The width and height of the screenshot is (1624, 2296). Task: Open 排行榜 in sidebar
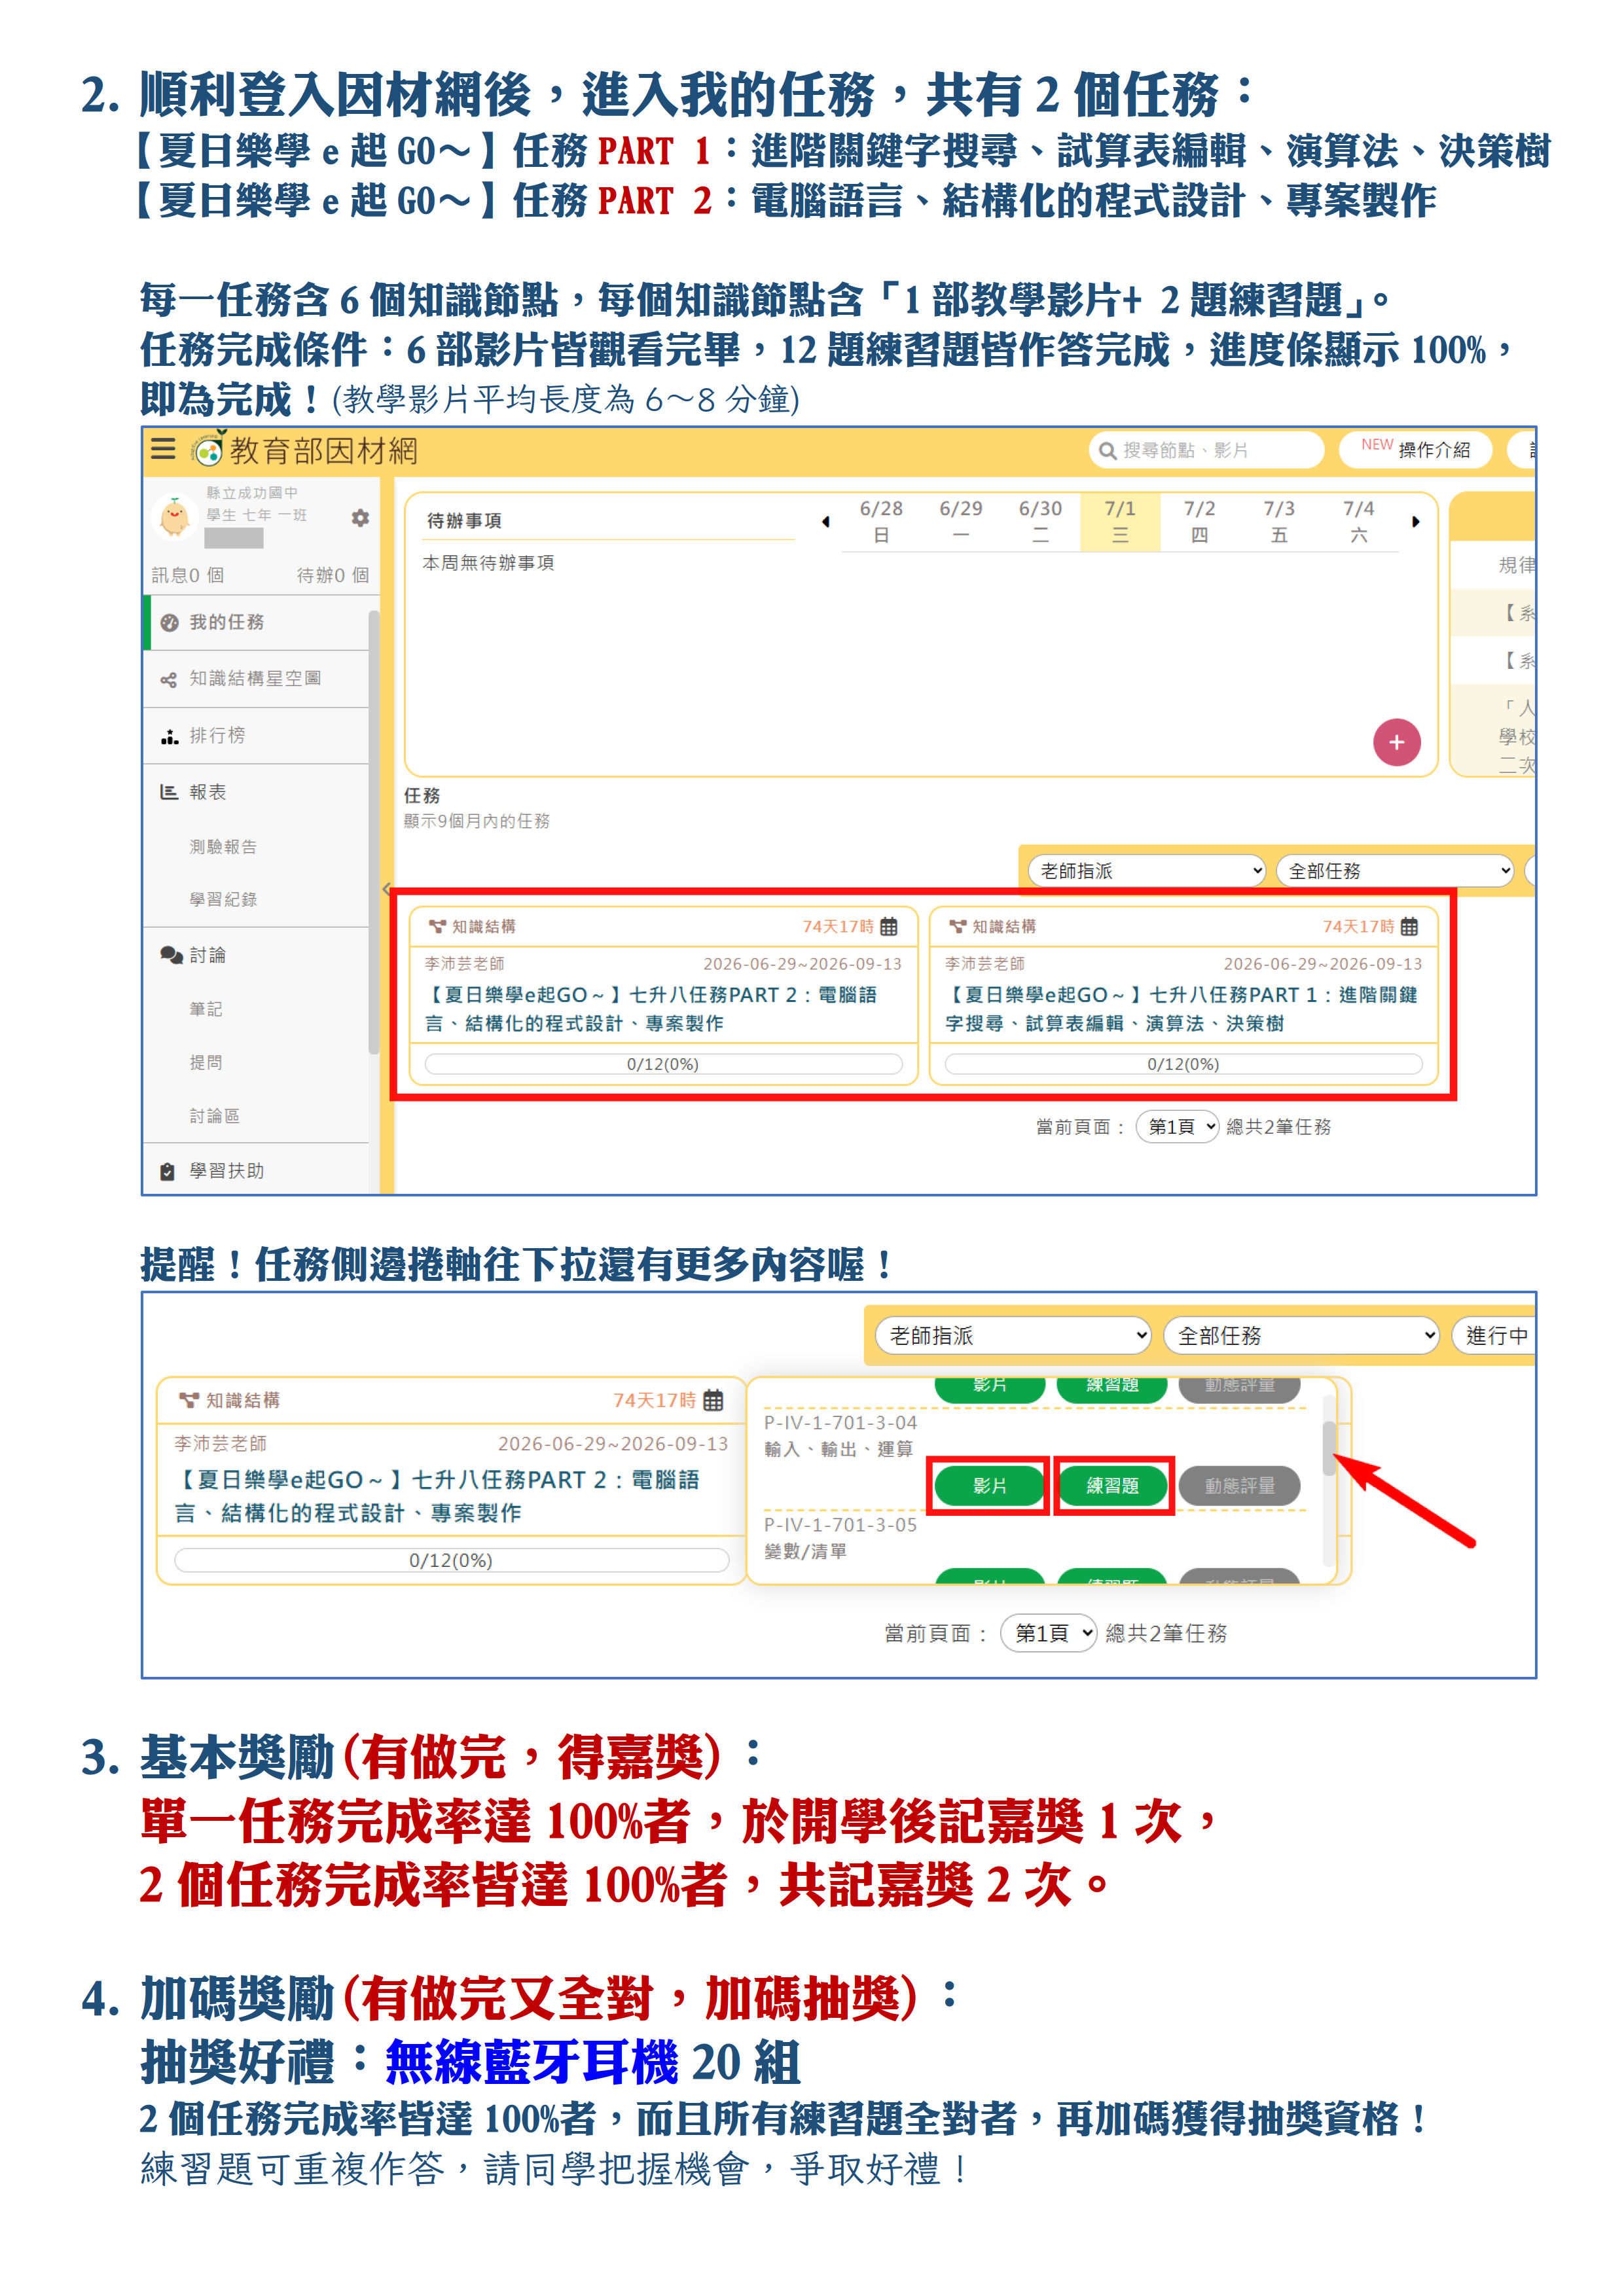[x=256, y=736]
